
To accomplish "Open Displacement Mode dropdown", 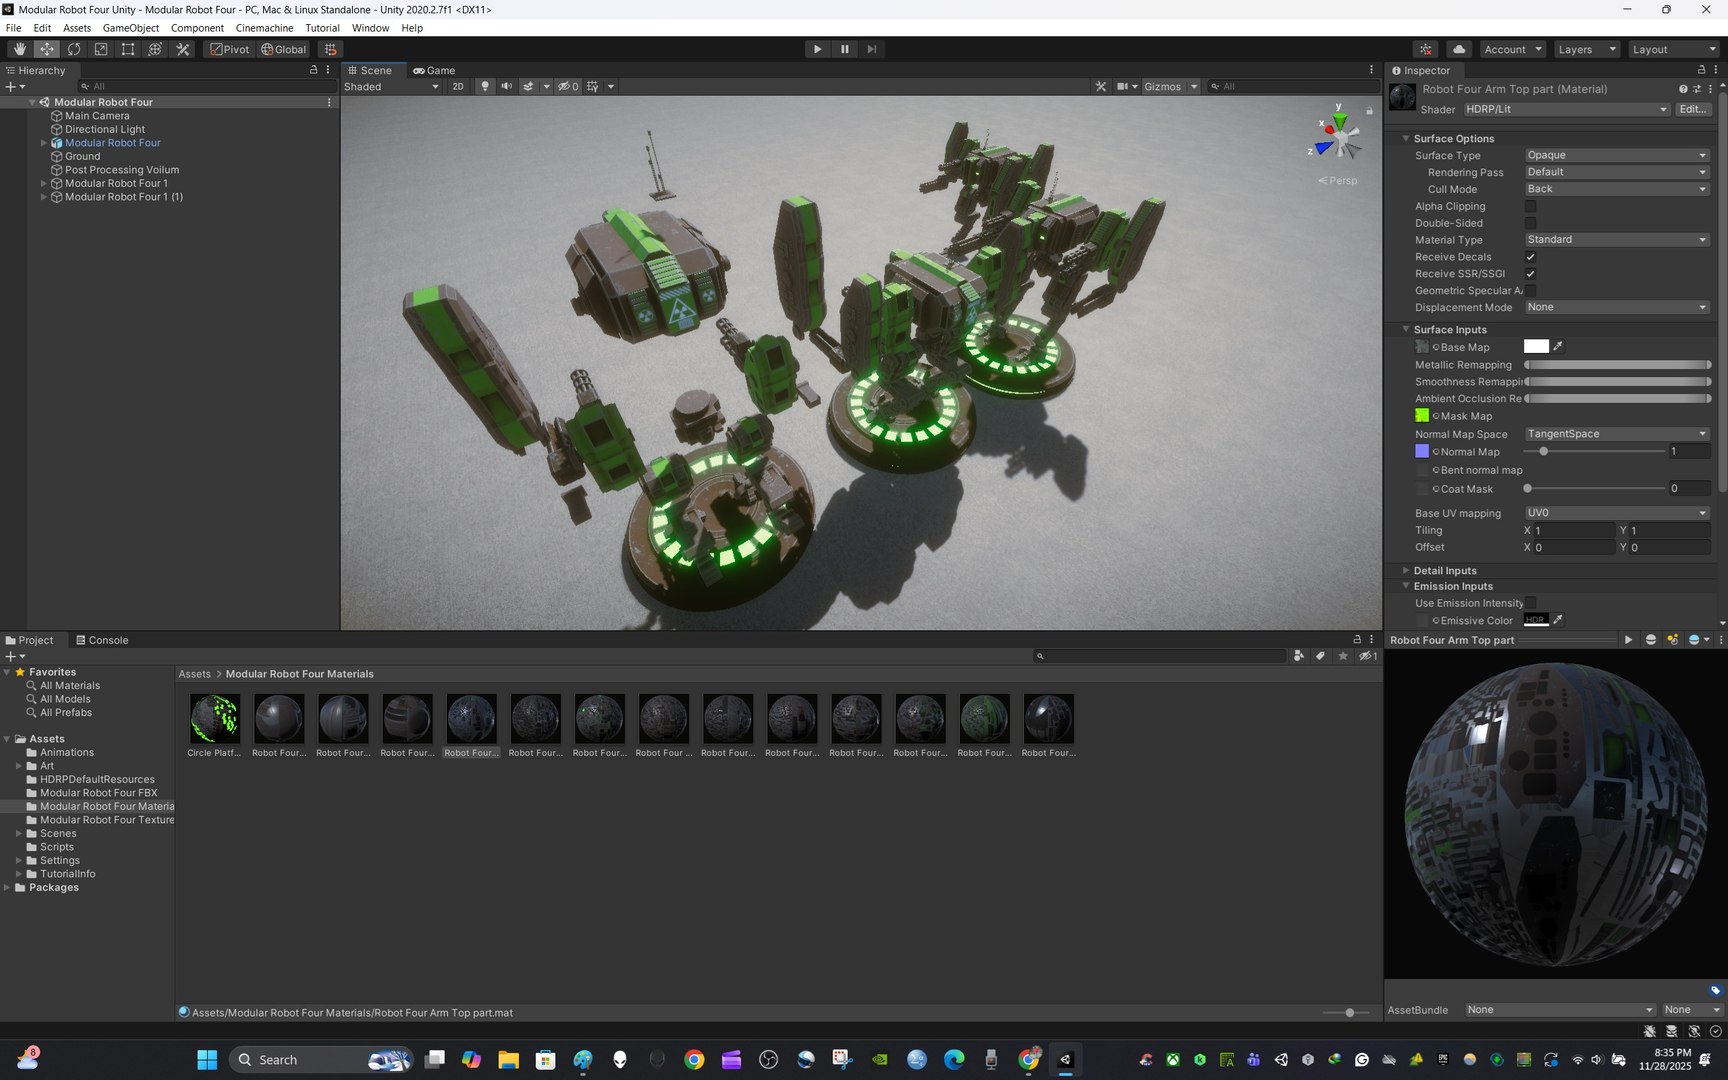I will [x=1617, y=307].
